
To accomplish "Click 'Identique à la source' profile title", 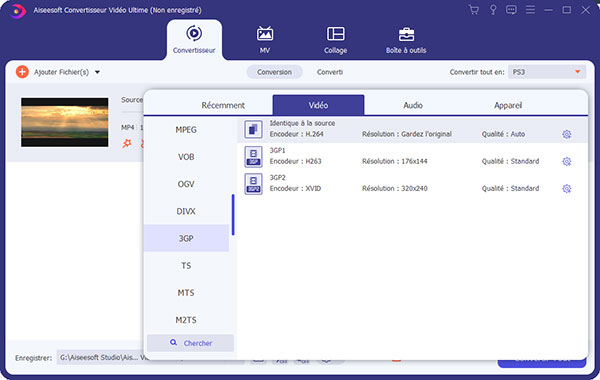I will (302, 123).
